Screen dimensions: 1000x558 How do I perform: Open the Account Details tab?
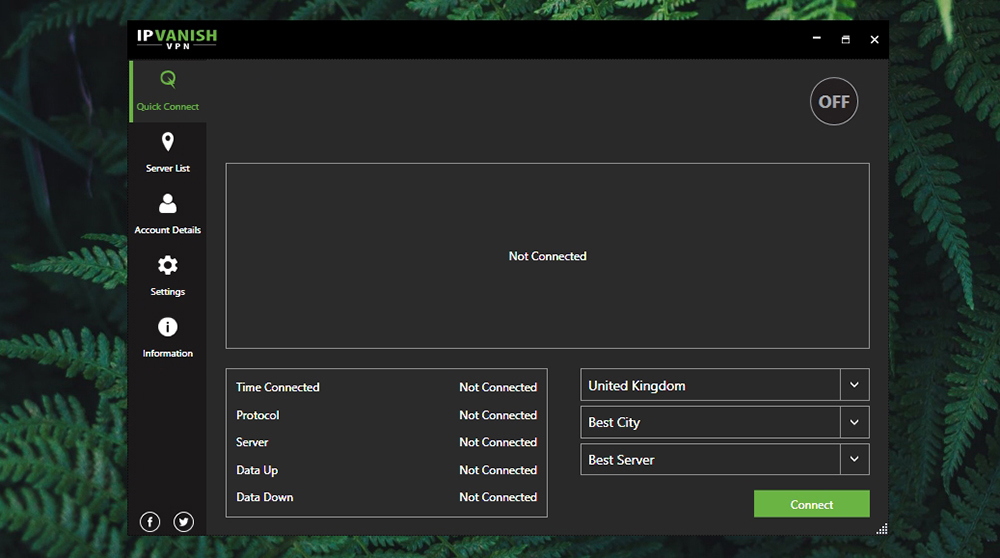click(x=168, y=215)
